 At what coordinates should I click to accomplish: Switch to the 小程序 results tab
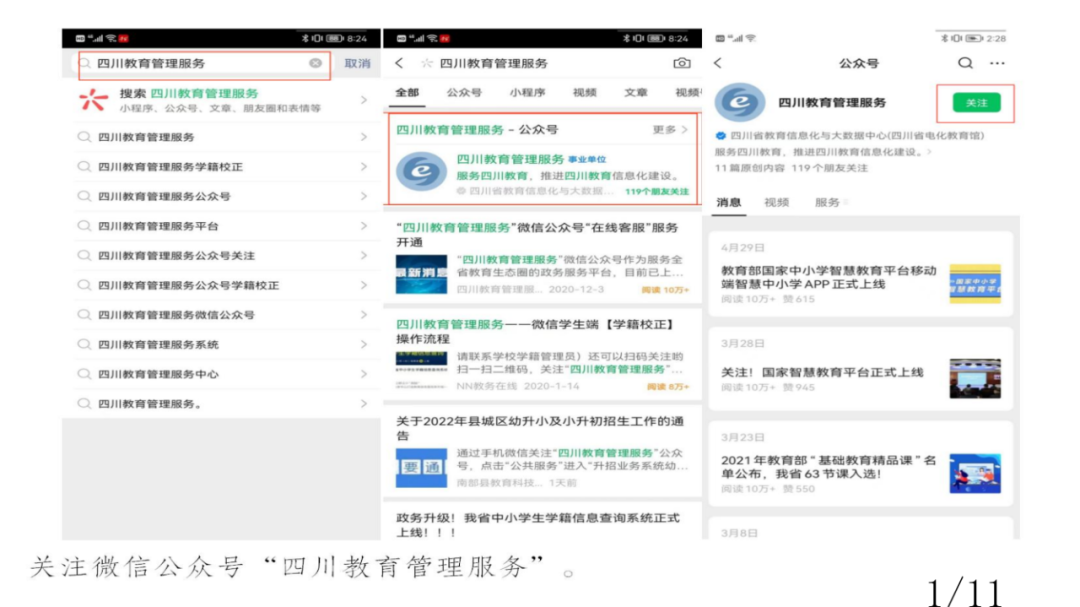pyautogui.click(x=527, y=92)
